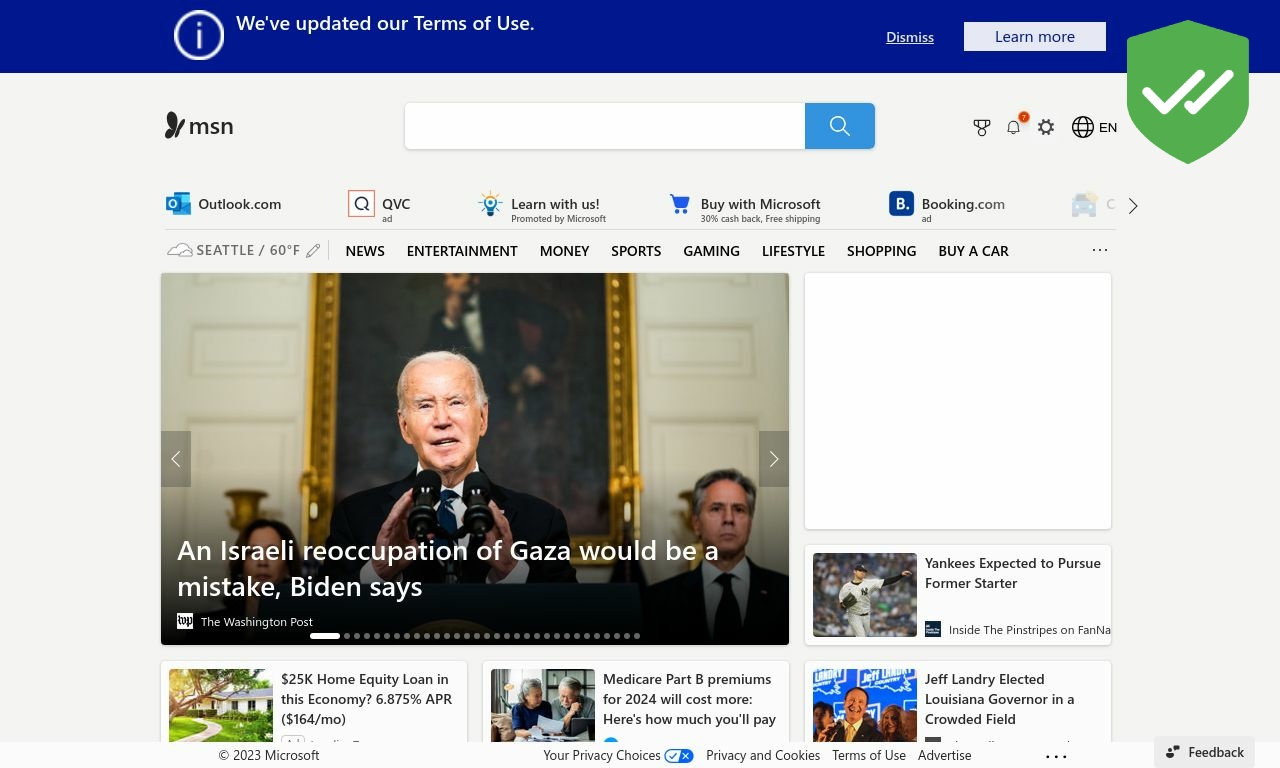This screenshot has width=1280, height=768.
Task: Go to the SHOPPING tab
Action: pos(881,251)
